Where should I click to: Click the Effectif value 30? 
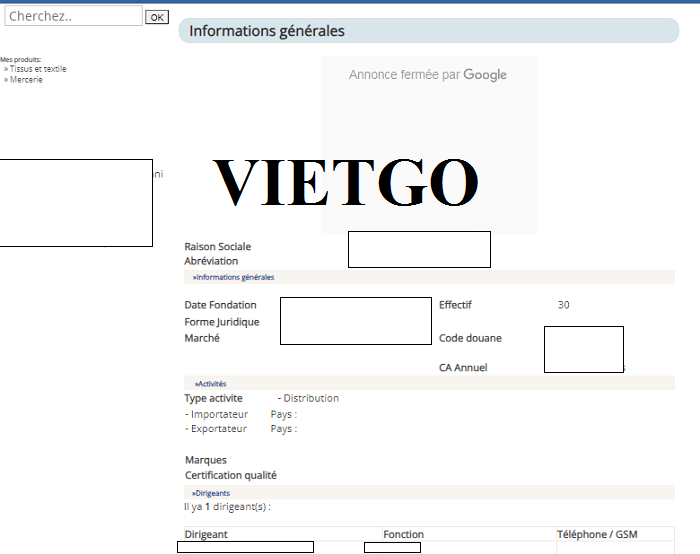click(x=563, y=305)
